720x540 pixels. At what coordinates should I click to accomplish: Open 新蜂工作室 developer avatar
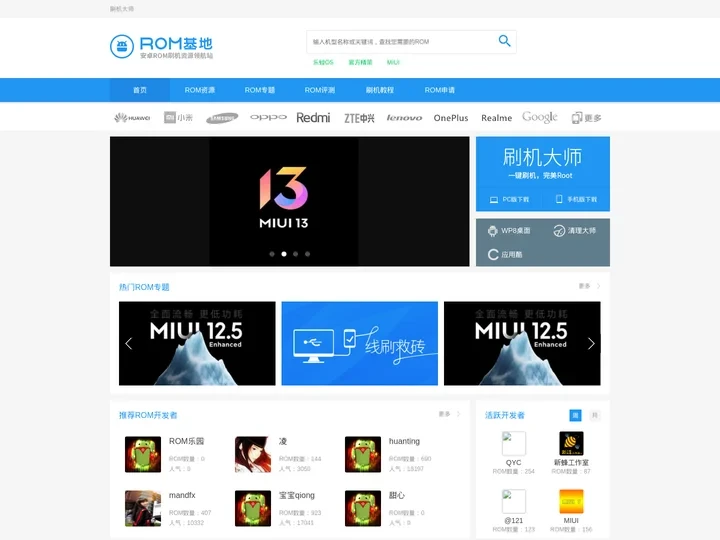tap(571, 443)
